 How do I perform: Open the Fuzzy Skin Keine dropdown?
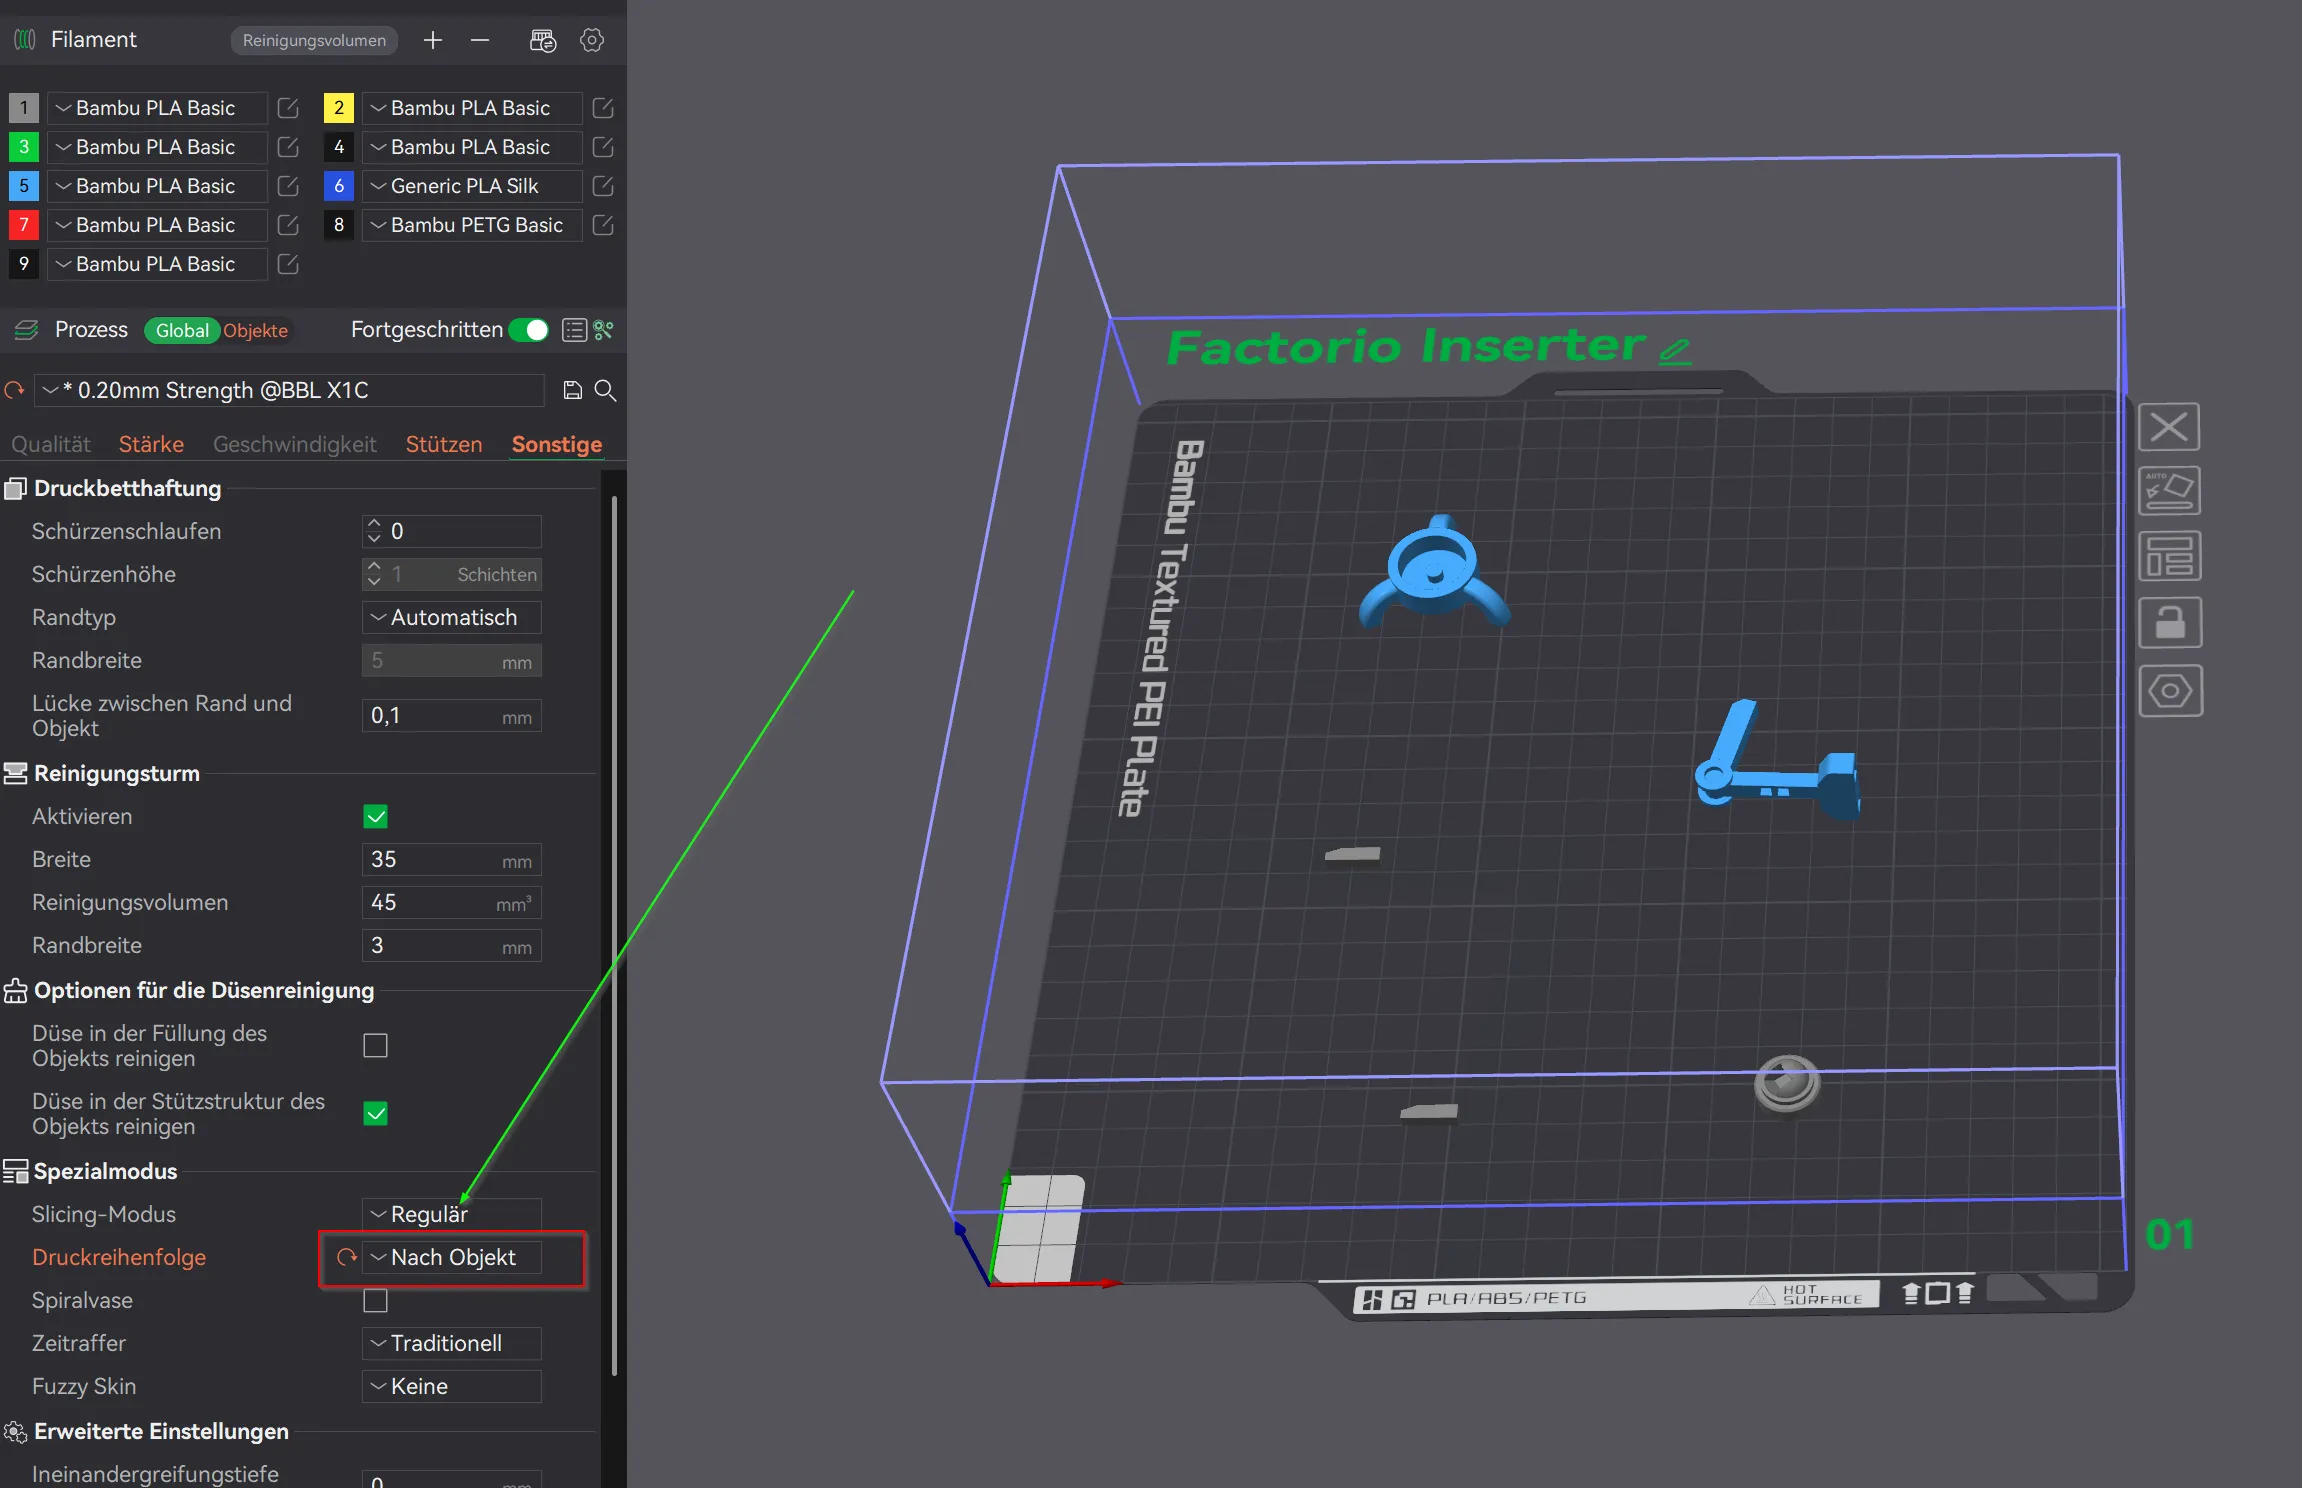[x=452, y=1387]
